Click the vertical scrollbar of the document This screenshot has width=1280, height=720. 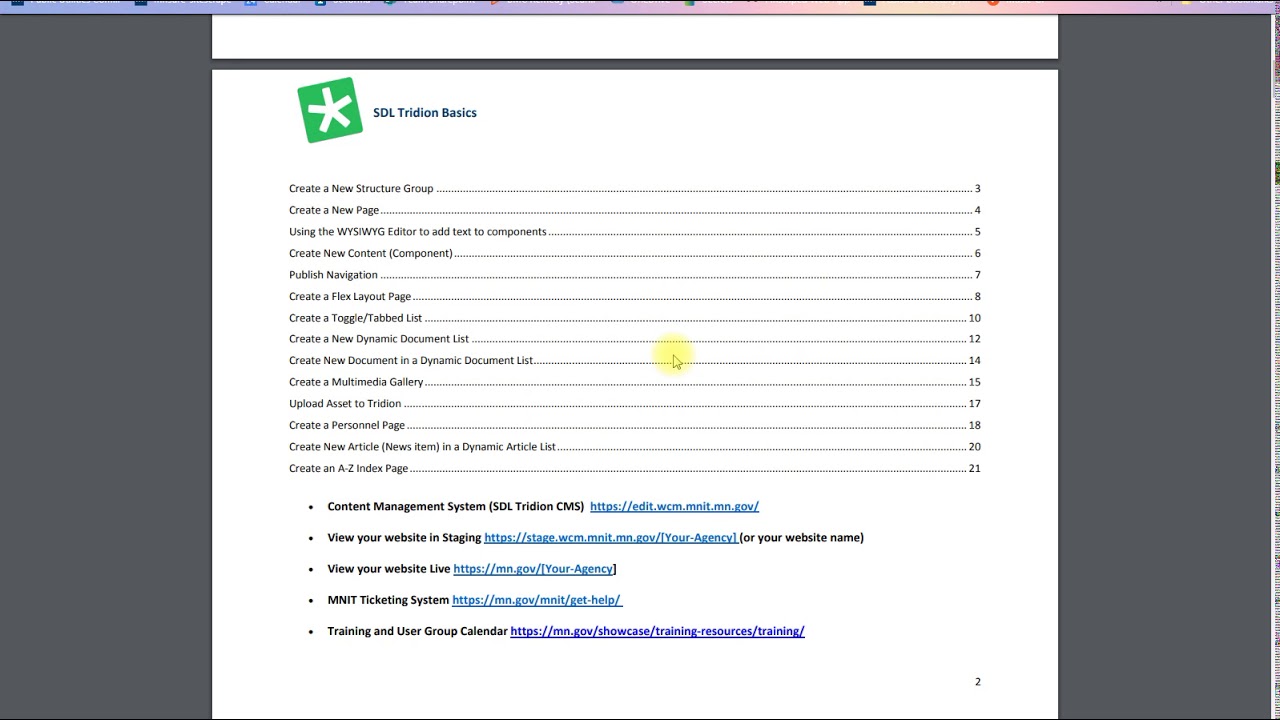coord(1276,367)
